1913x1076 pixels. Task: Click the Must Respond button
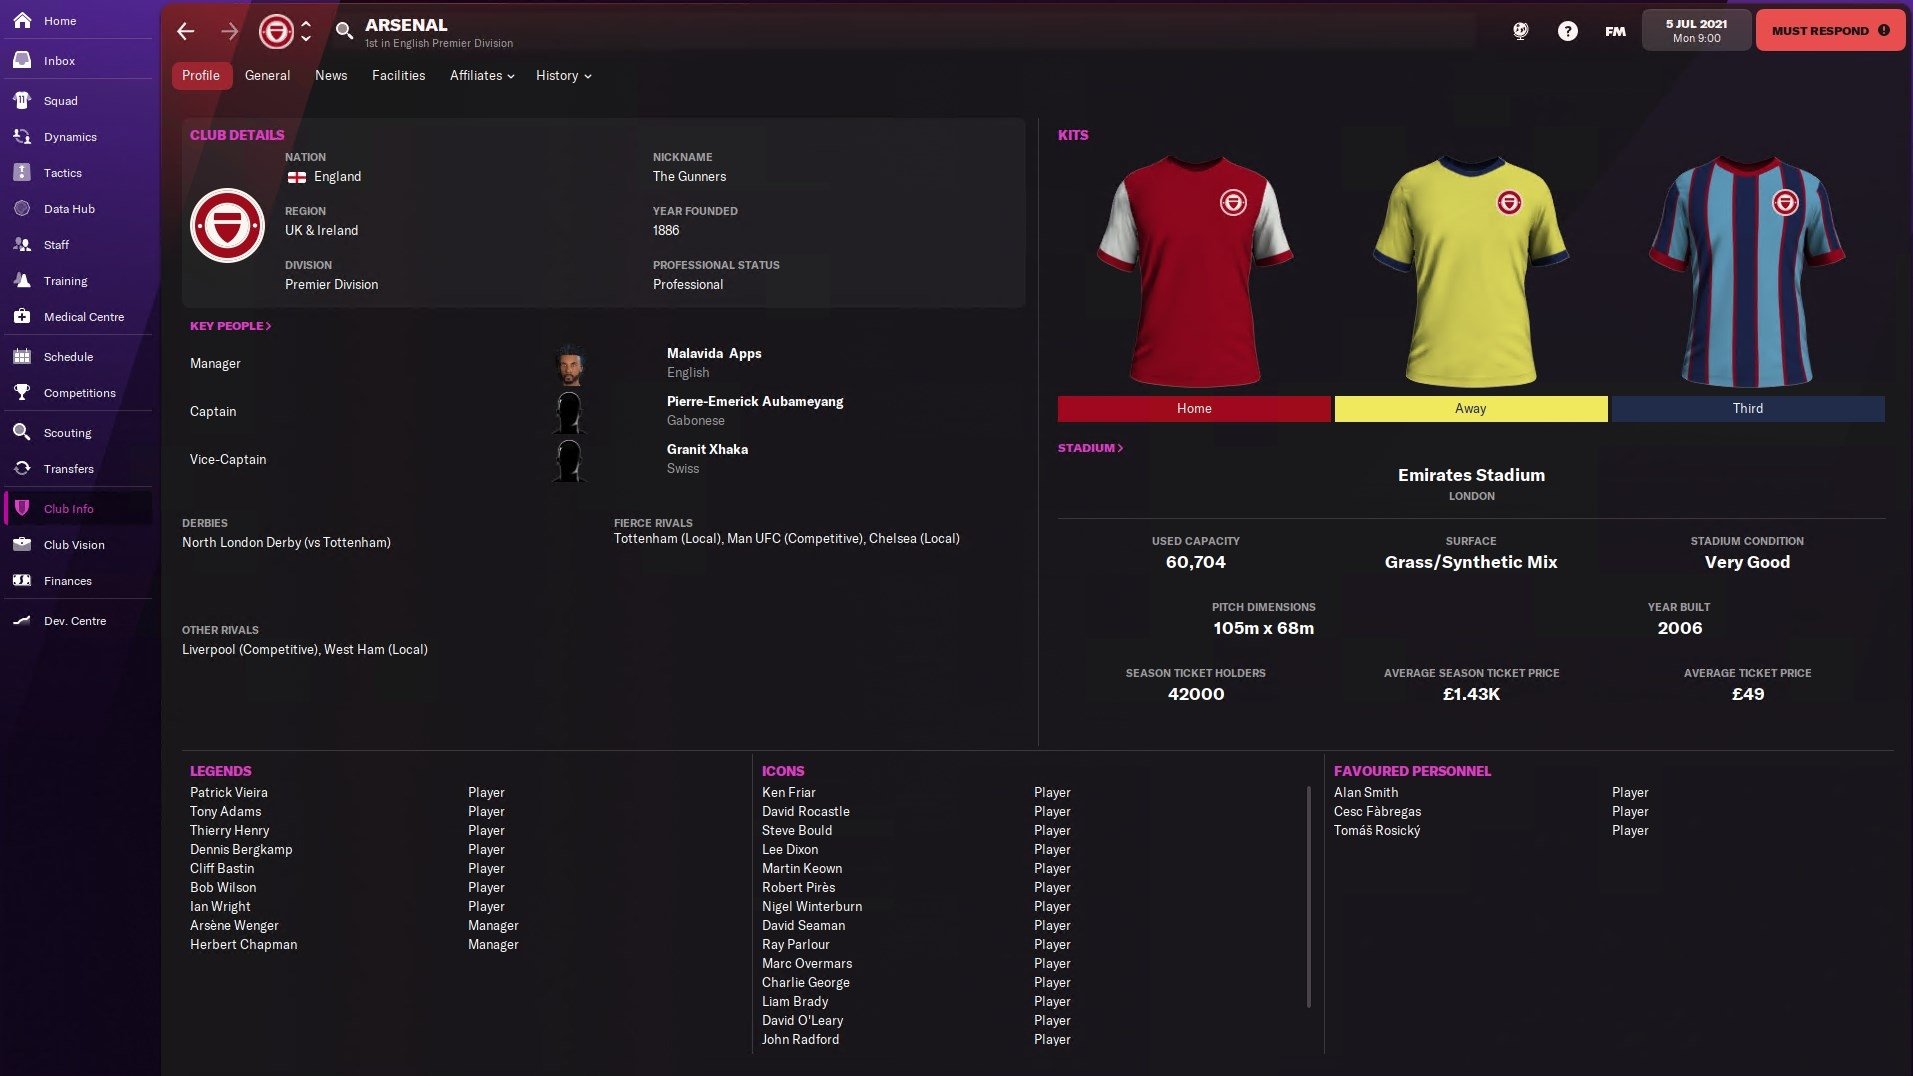(x=1830, y=31)
